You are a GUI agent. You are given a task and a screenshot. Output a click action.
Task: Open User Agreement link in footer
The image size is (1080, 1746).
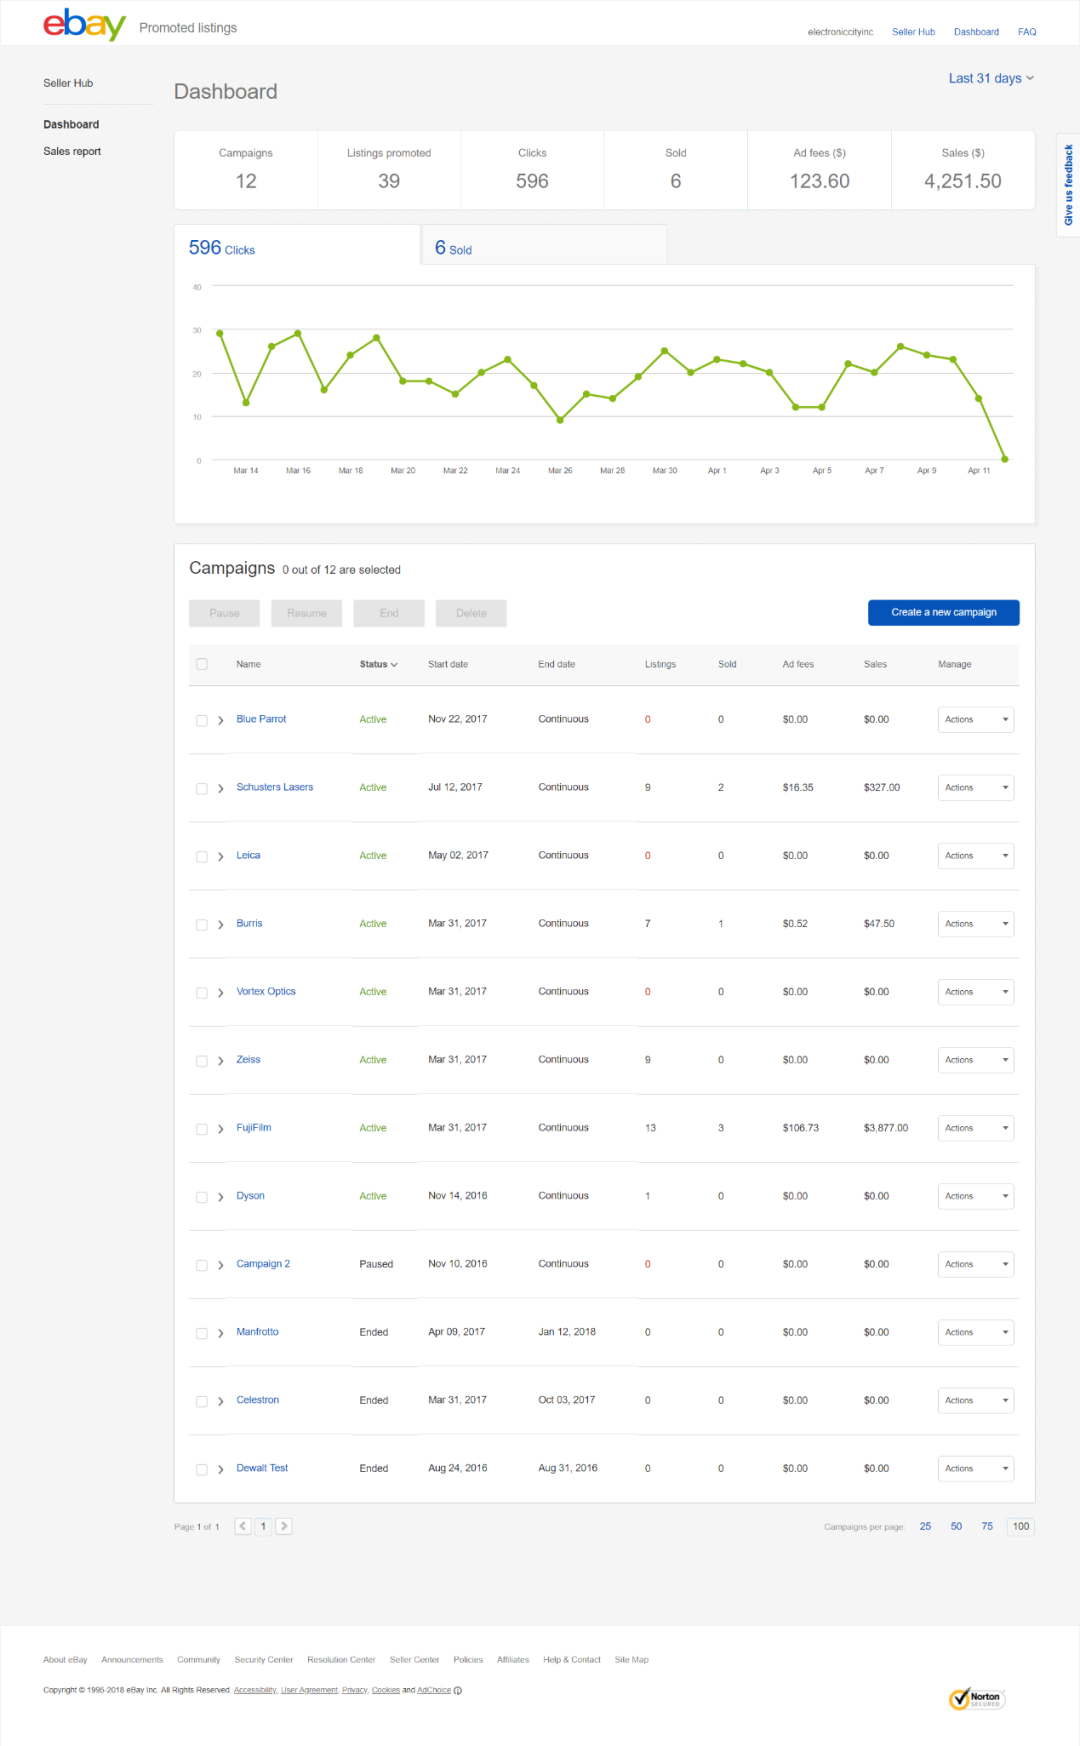pos(309,1690)
